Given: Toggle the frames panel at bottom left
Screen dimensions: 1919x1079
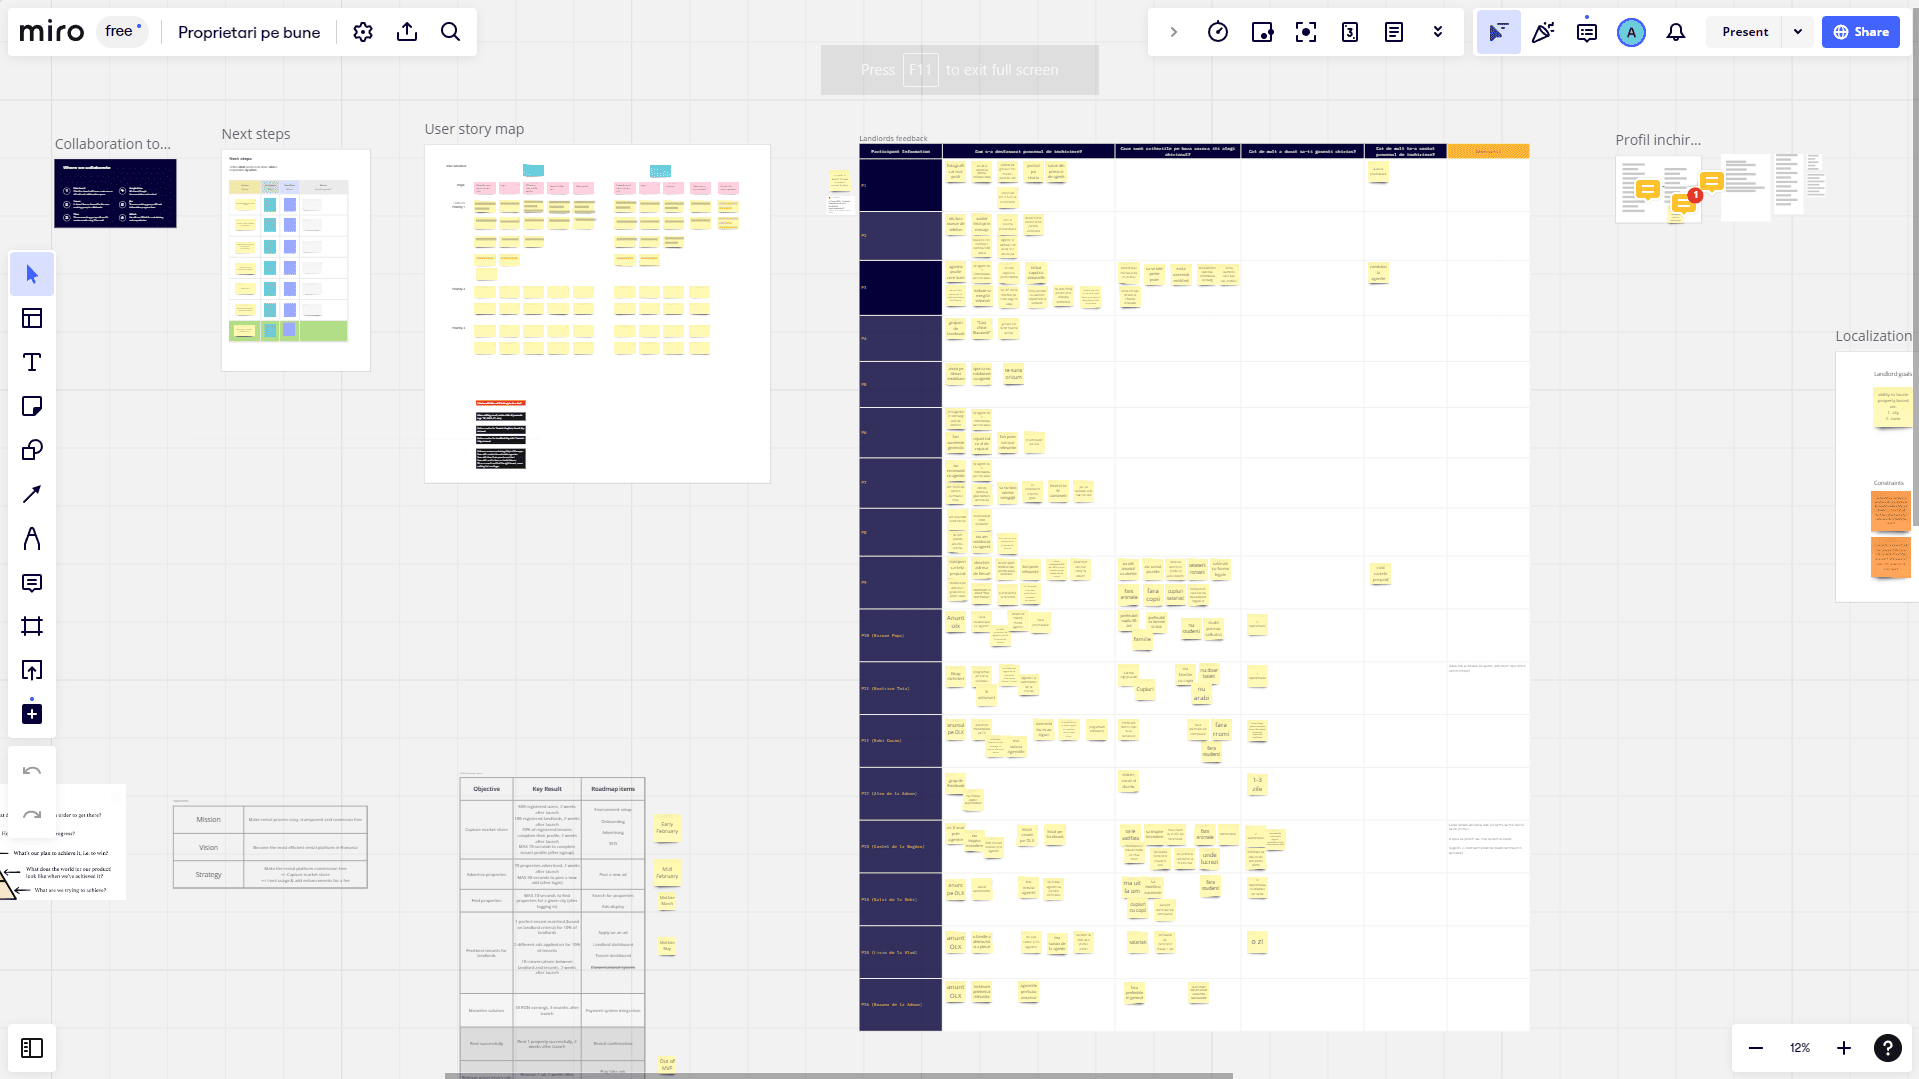Looking at the screenshot, I should pos(32,1048).
